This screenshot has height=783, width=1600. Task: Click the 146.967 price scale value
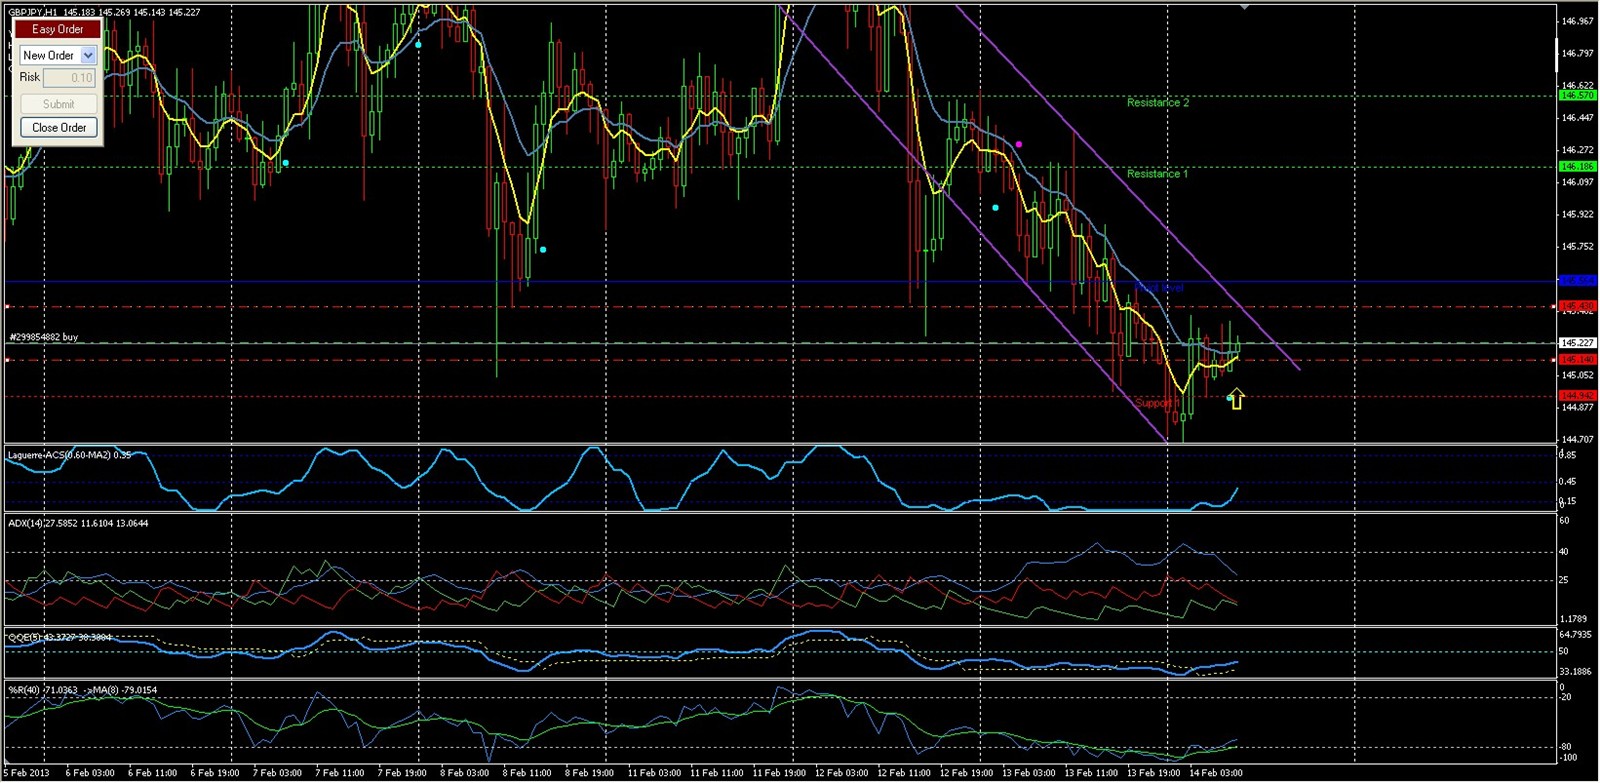1578,21
